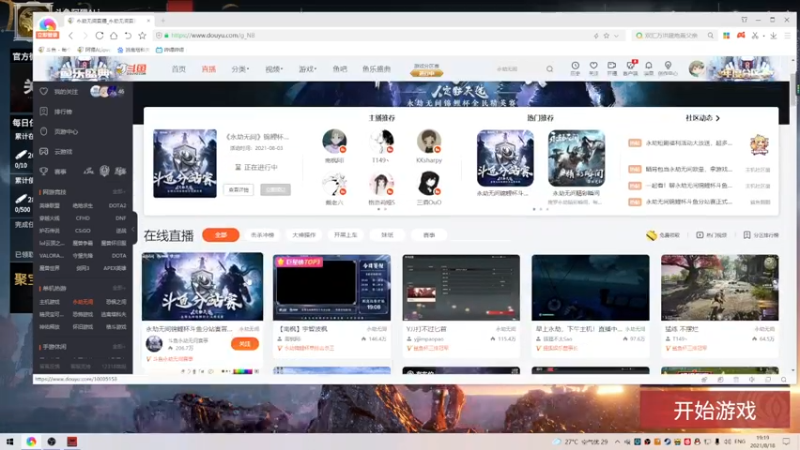This screenshot has height=450, width=800.
Task: Open the 猛练 不摆烂 stream thumbnail
Action: pos(720,288)
